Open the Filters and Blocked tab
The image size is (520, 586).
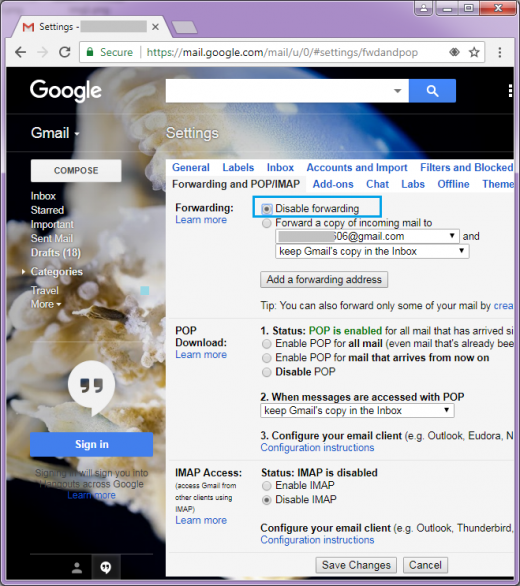[467, 167]
